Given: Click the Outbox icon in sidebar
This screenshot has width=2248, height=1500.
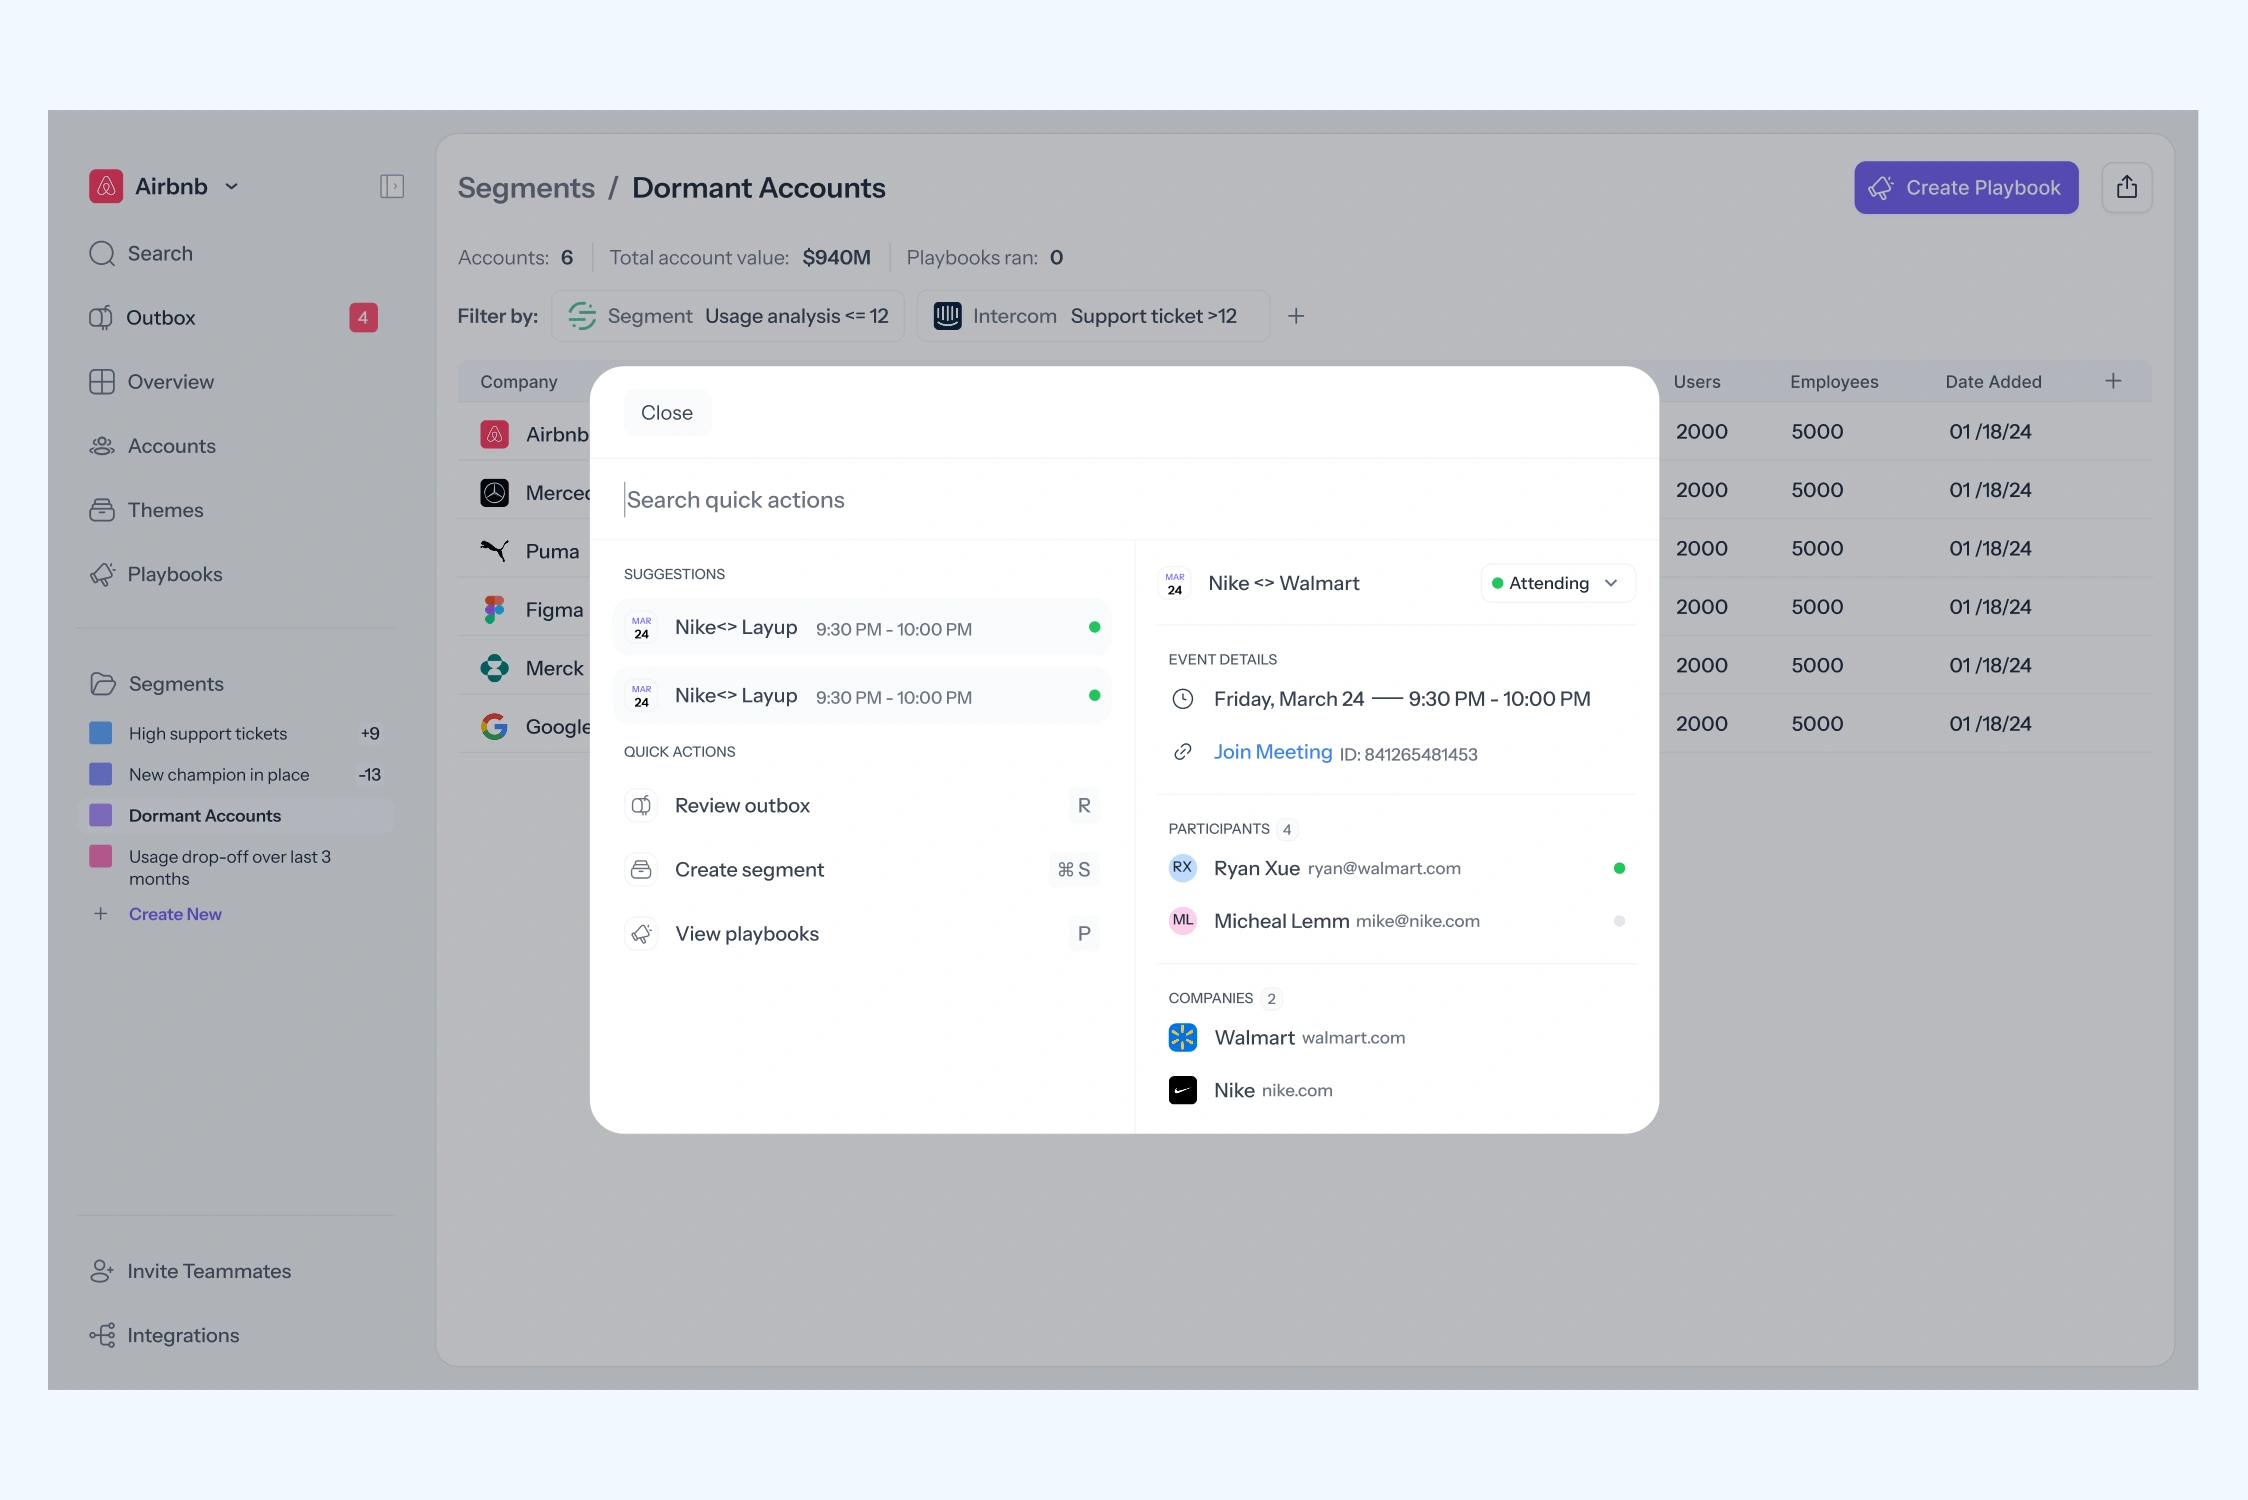Looking at the screenshot, I should 101,318.
